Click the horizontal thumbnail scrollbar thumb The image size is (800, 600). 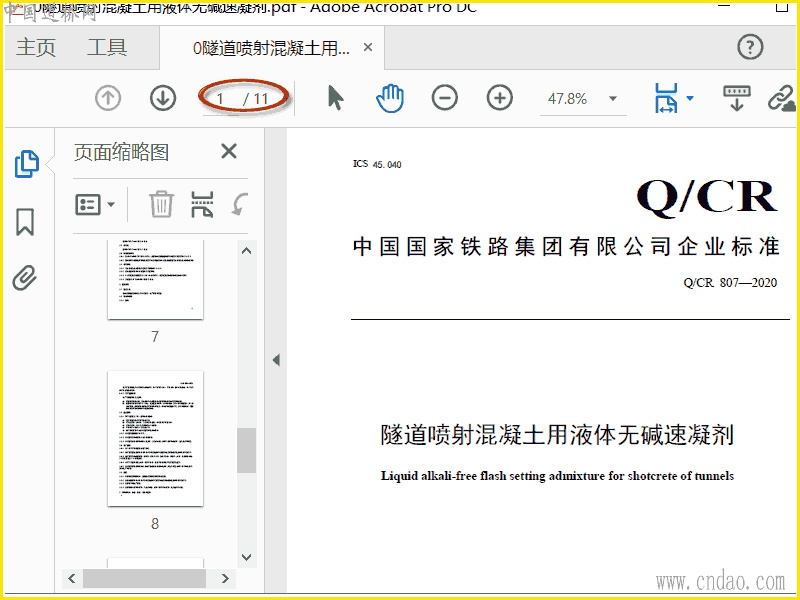[x=144, y=578]
